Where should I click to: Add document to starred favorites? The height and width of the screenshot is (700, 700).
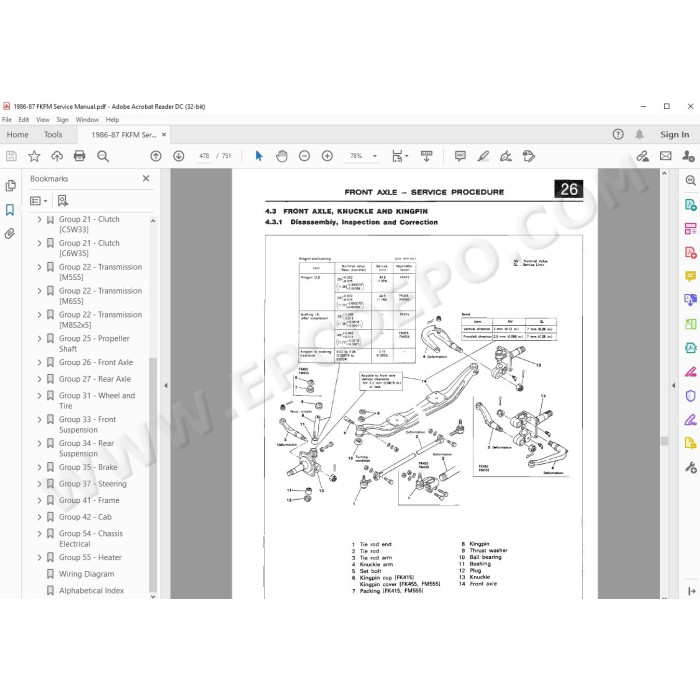tap(34, 156)
